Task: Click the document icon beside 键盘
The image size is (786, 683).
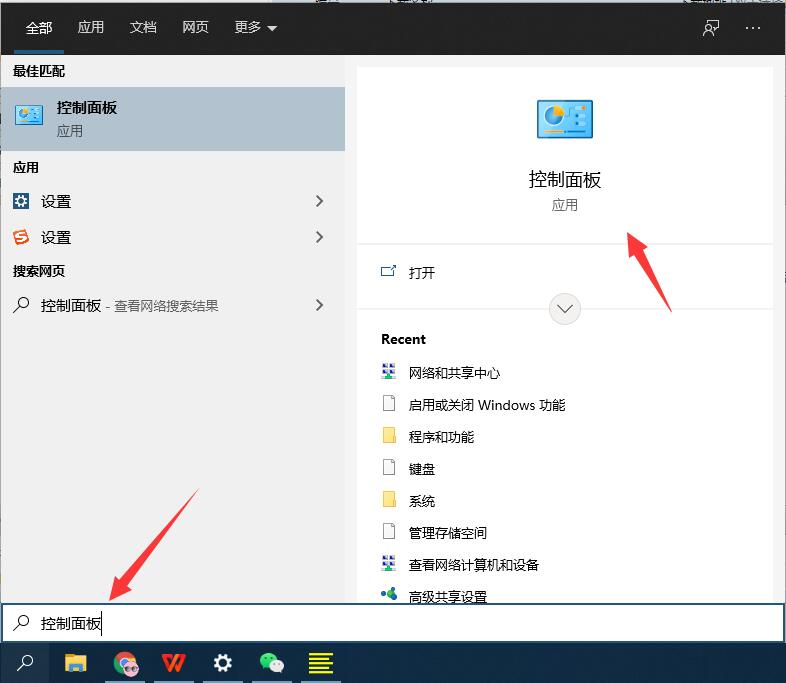Action: click(x=388, y=467)
